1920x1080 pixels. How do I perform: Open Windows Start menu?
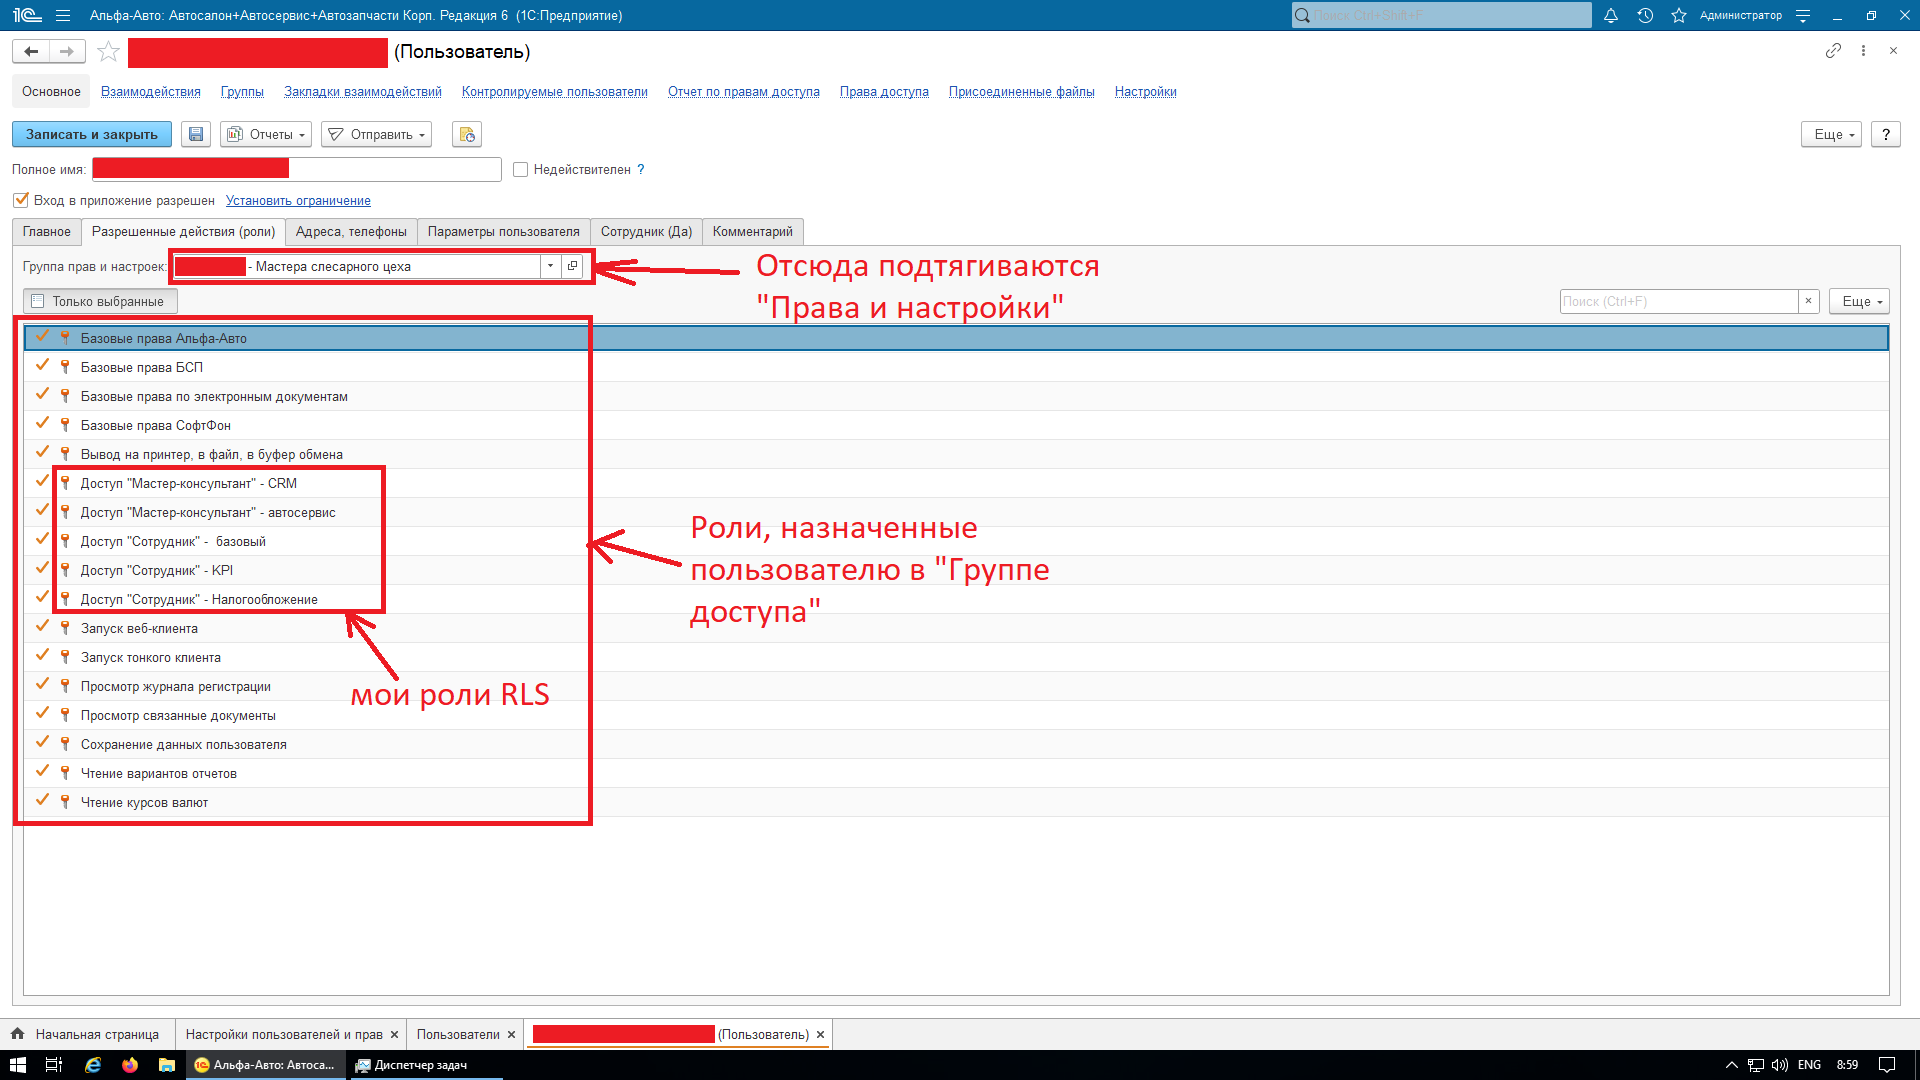coord(17,1065)
